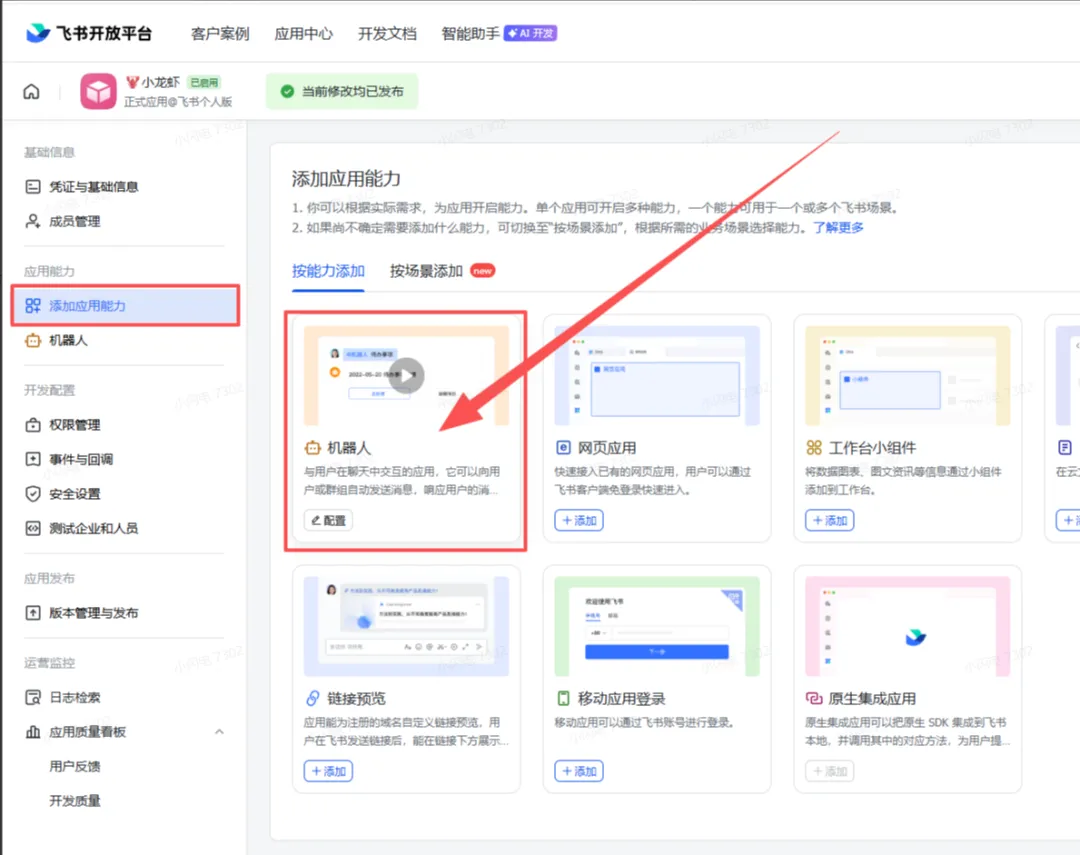Select 成员管理 in the sidebar
Screen dimensions: 1080x855
tap(74, 221)
